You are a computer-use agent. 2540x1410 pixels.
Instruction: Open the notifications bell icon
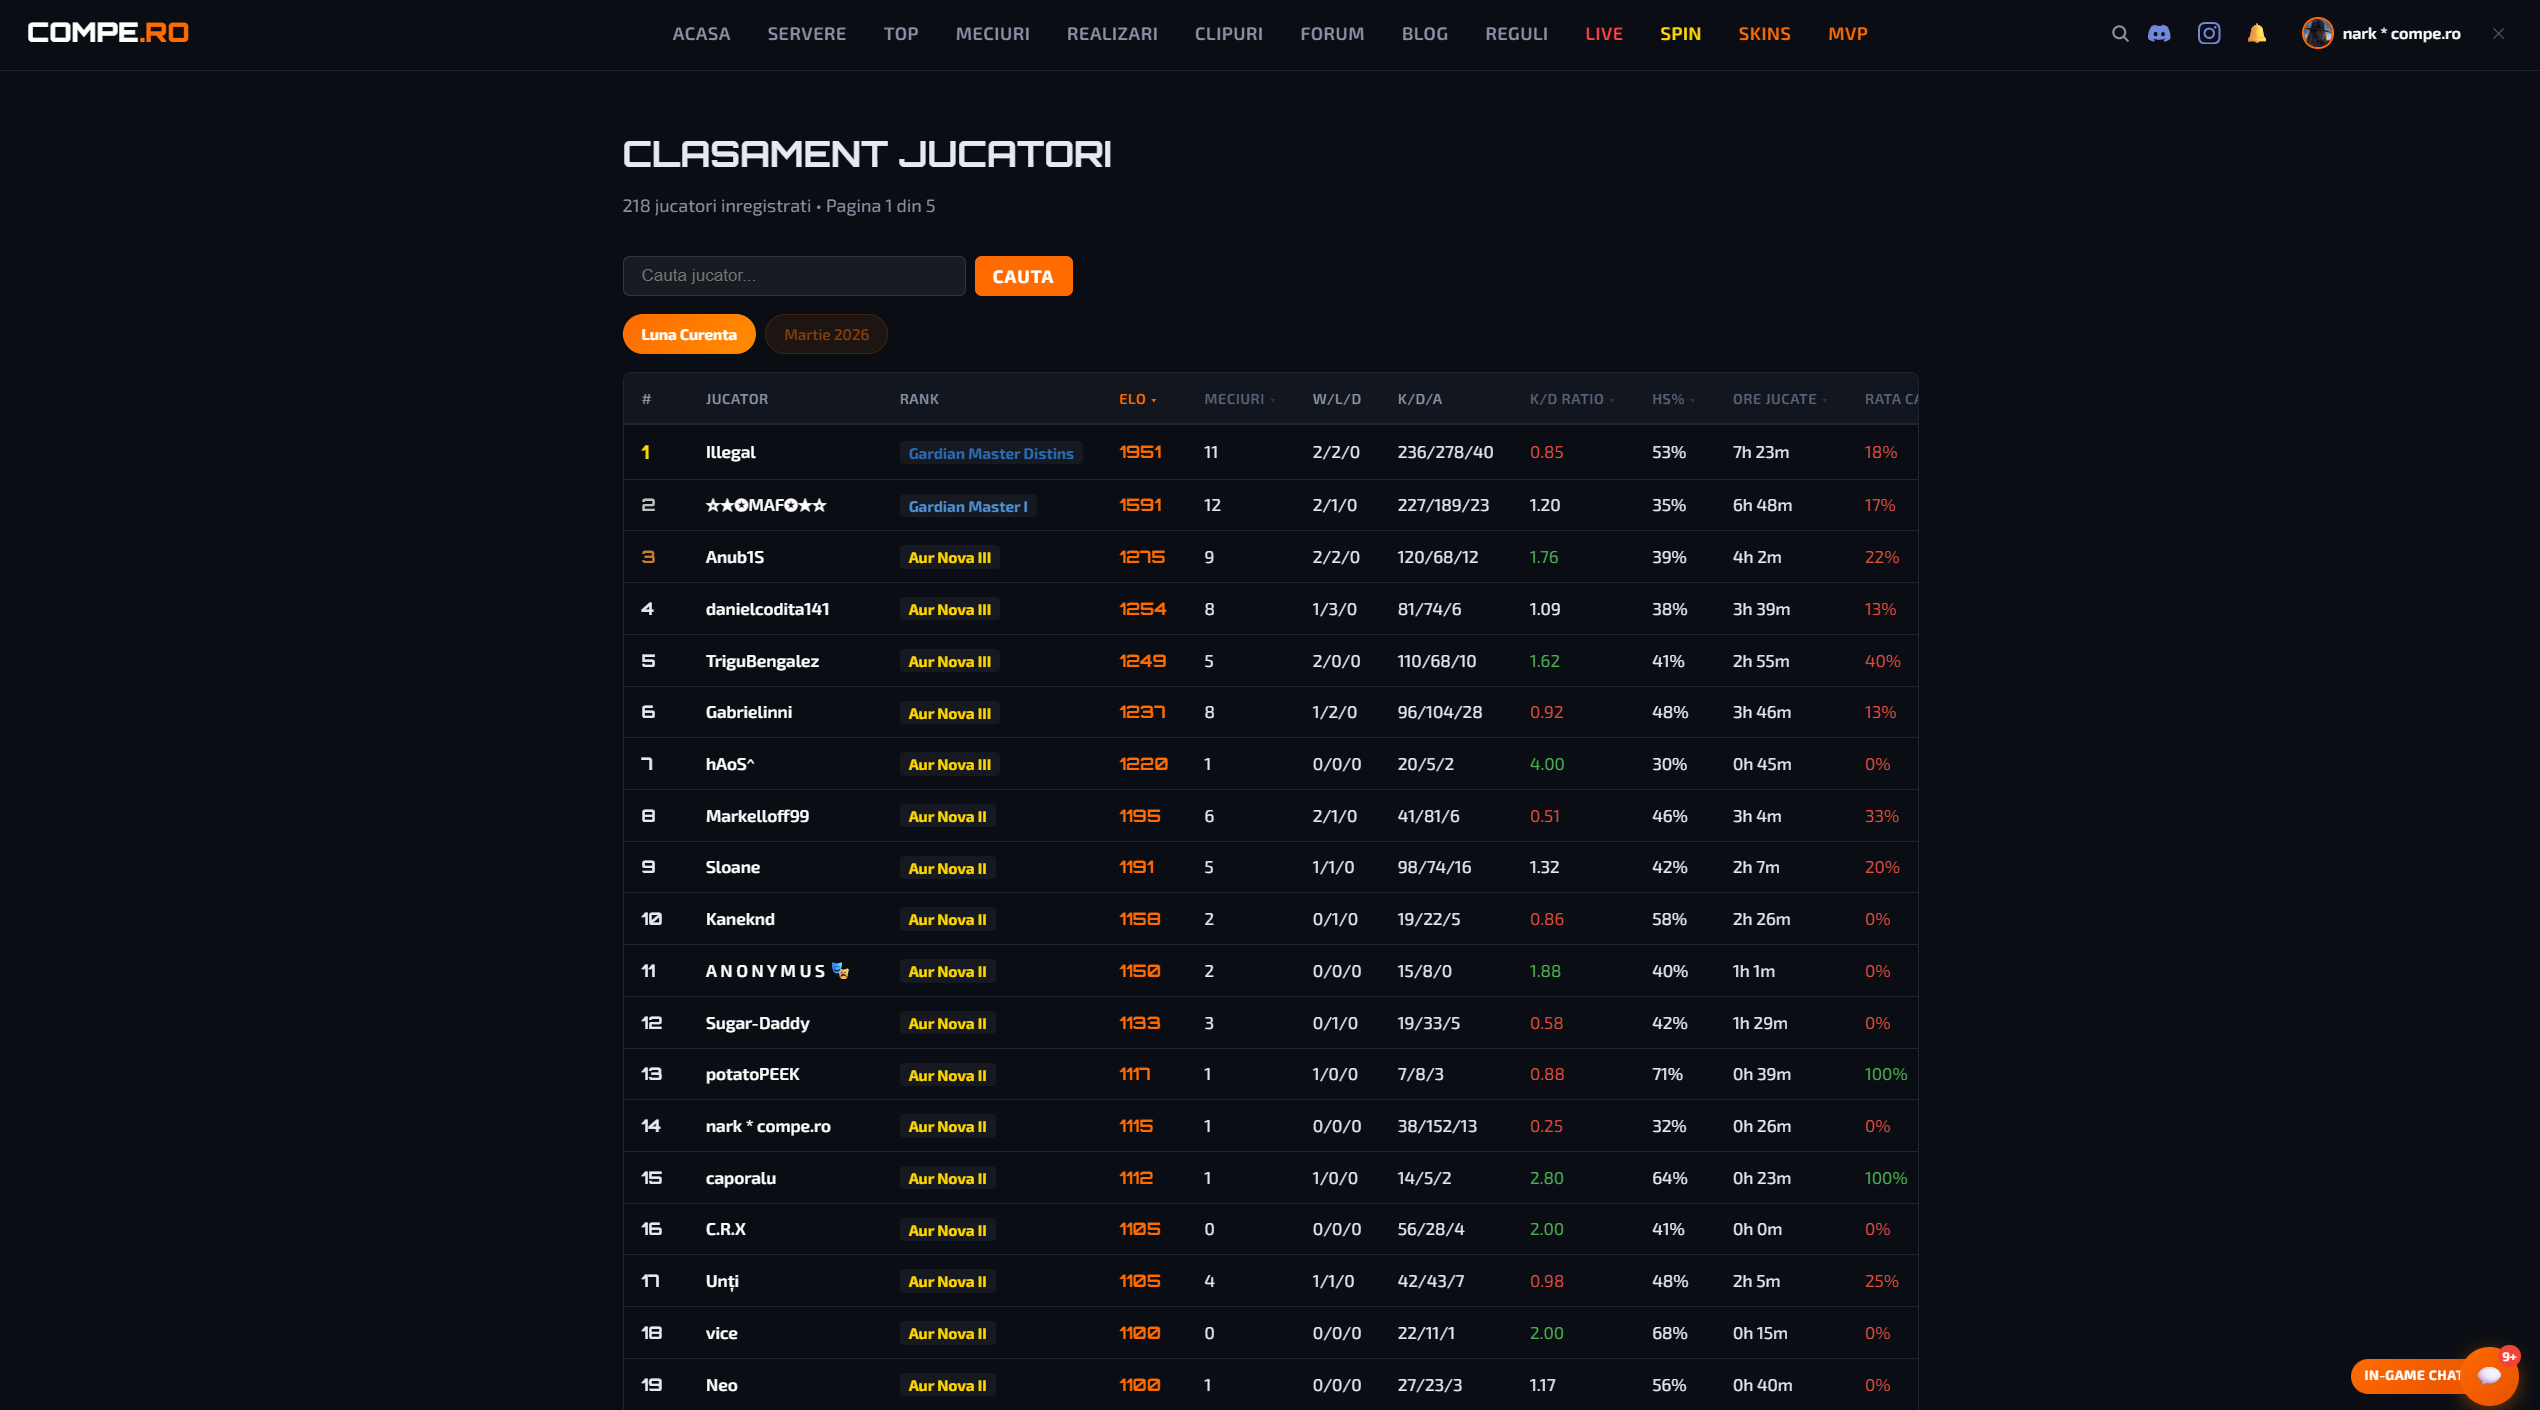[x=2257, y=33]
